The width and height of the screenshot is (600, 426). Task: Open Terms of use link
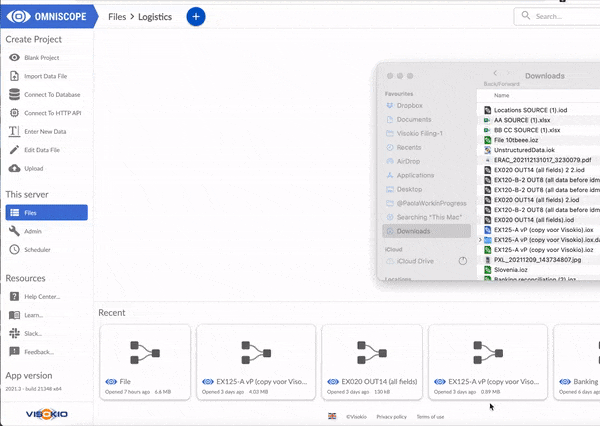click(x=430, y=416)
